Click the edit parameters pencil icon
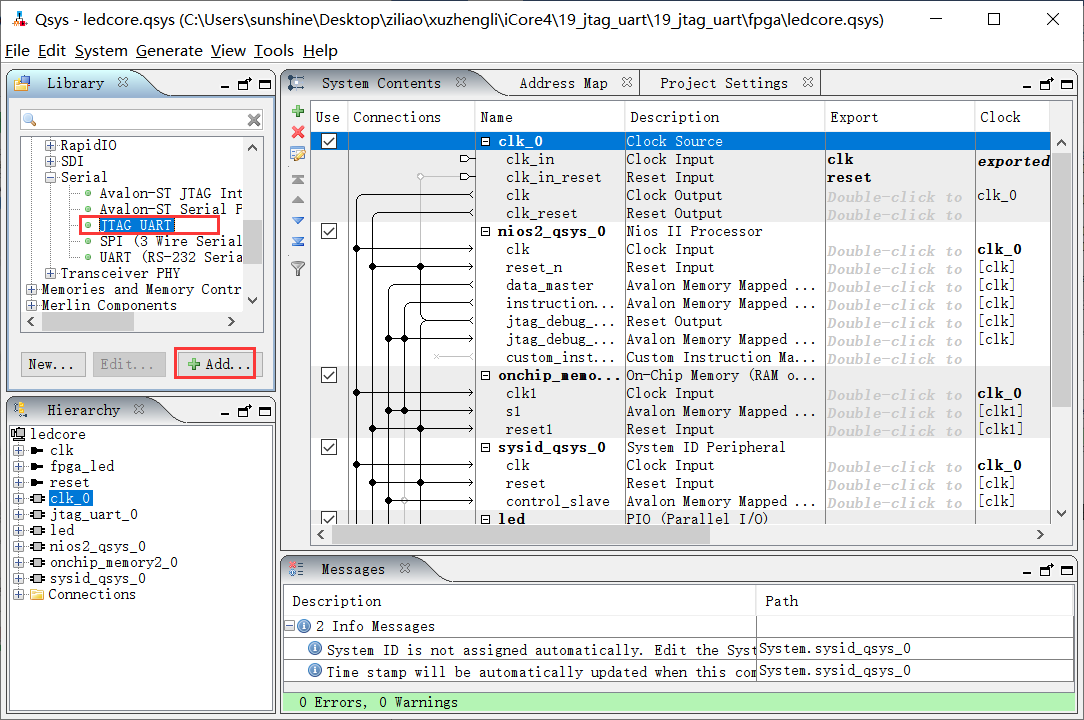1084x720 pixels. [297, 154]
